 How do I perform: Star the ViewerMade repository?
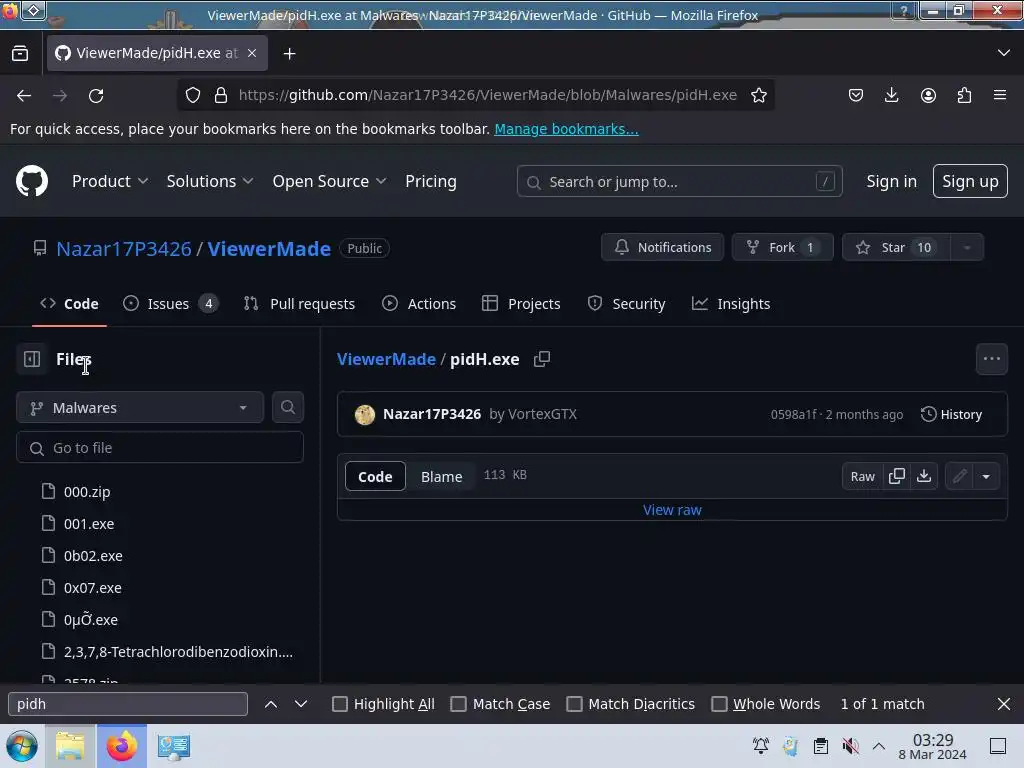click(896, 248)
